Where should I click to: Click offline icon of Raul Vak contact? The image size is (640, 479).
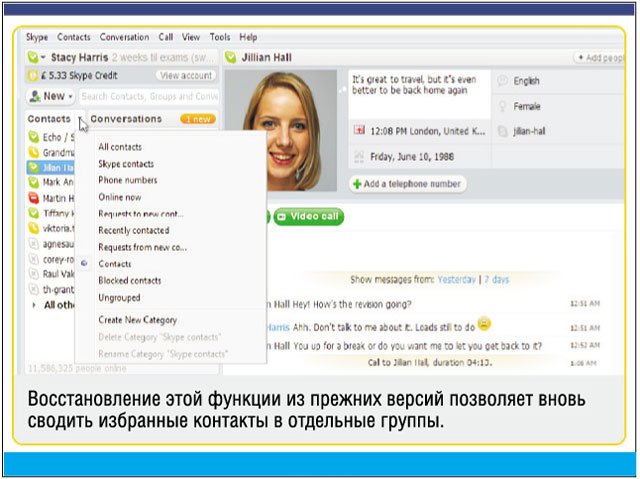(x=33, y=274)
